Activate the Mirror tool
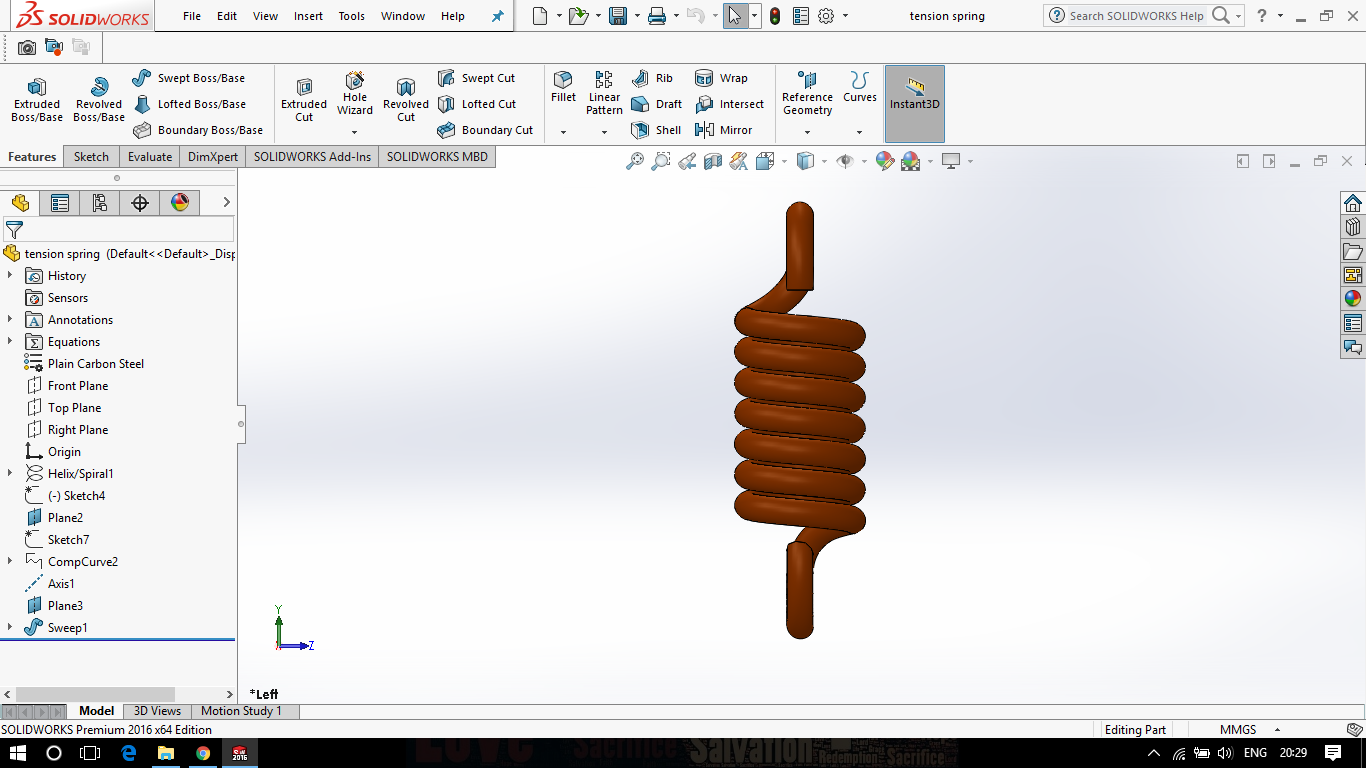Image resolution: width=1366 pixels, height=768 pixels. 723,130
